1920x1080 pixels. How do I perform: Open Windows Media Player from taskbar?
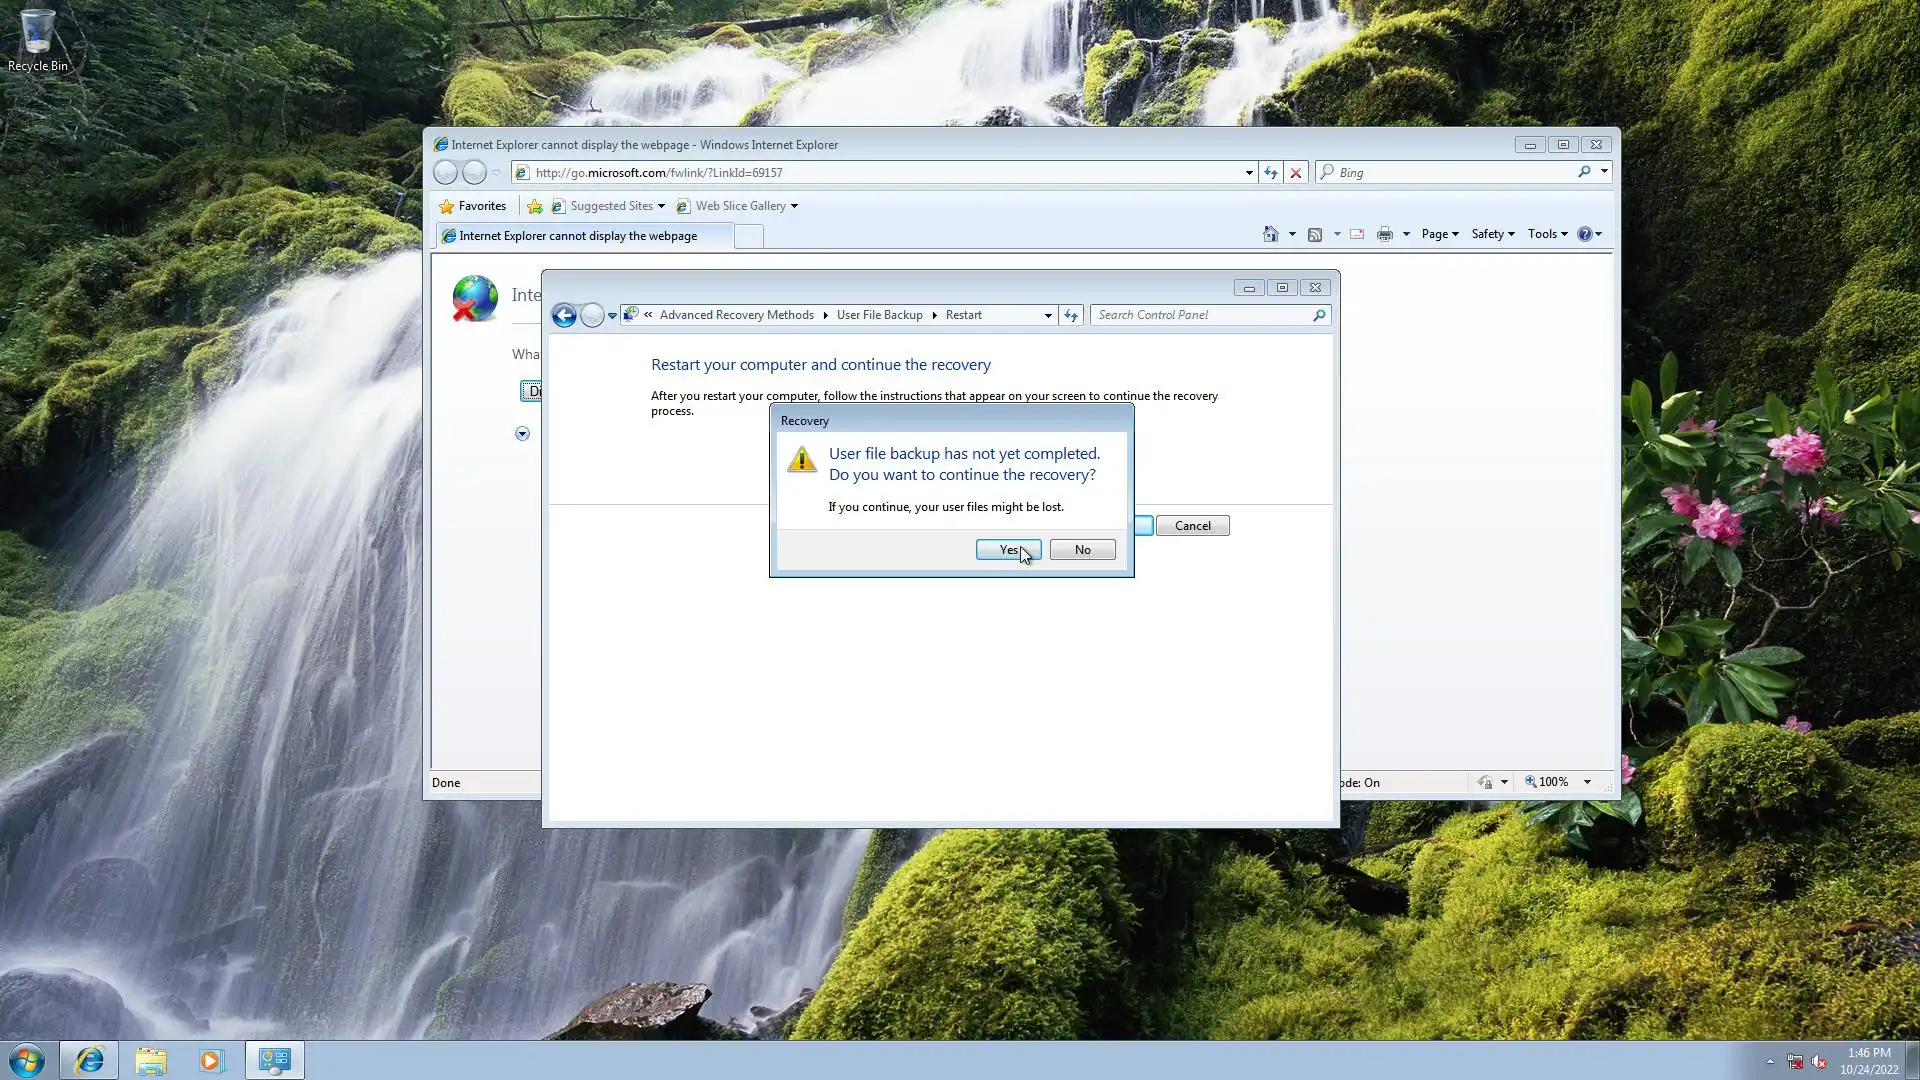pyautogui.click(x=211, y=1060)
